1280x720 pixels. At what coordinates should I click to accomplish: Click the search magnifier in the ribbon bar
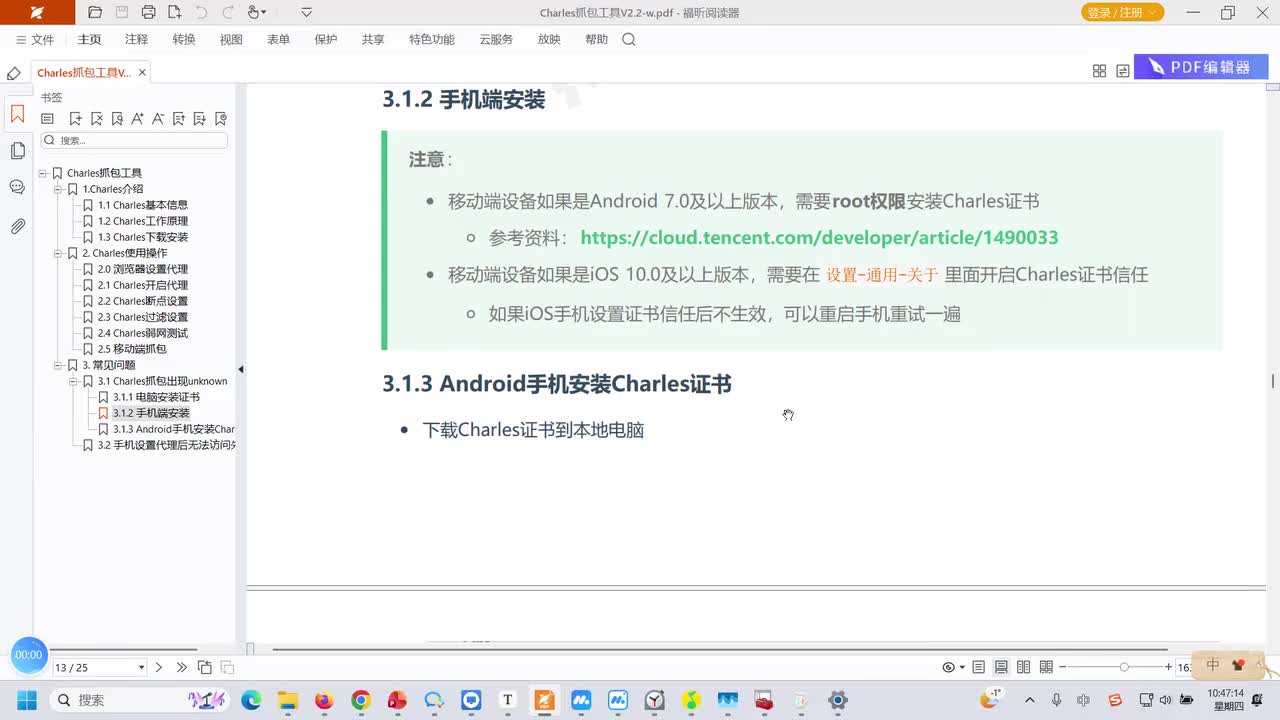point(629,40)
